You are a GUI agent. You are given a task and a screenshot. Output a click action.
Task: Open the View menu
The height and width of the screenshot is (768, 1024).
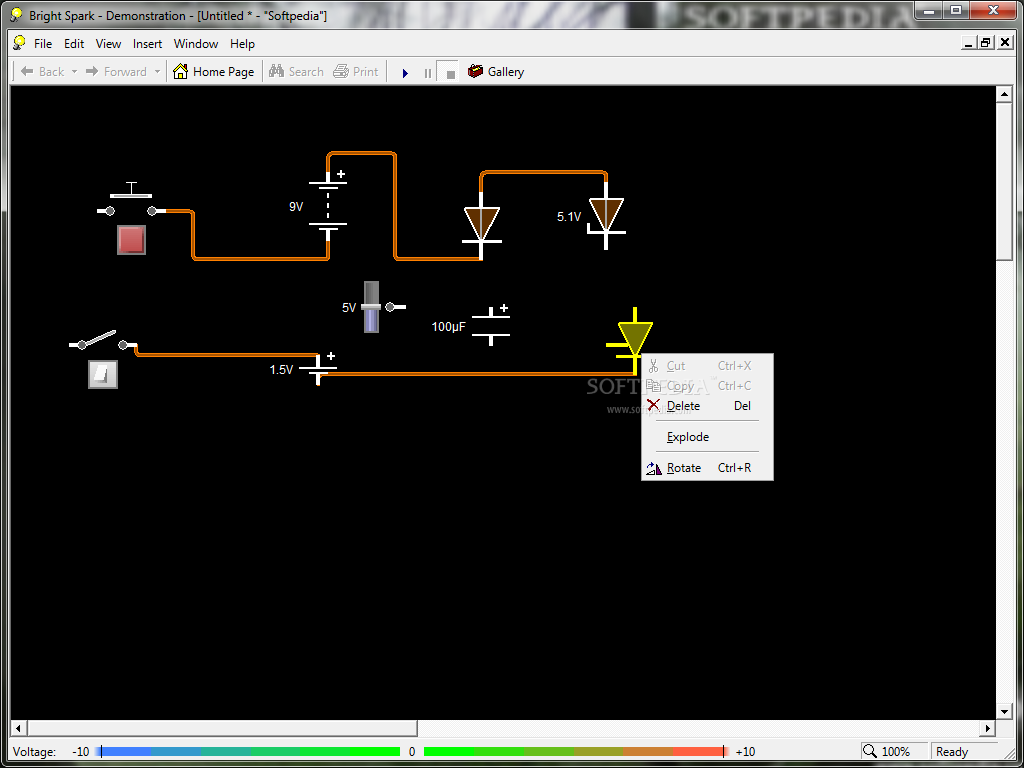coord(108,44)
